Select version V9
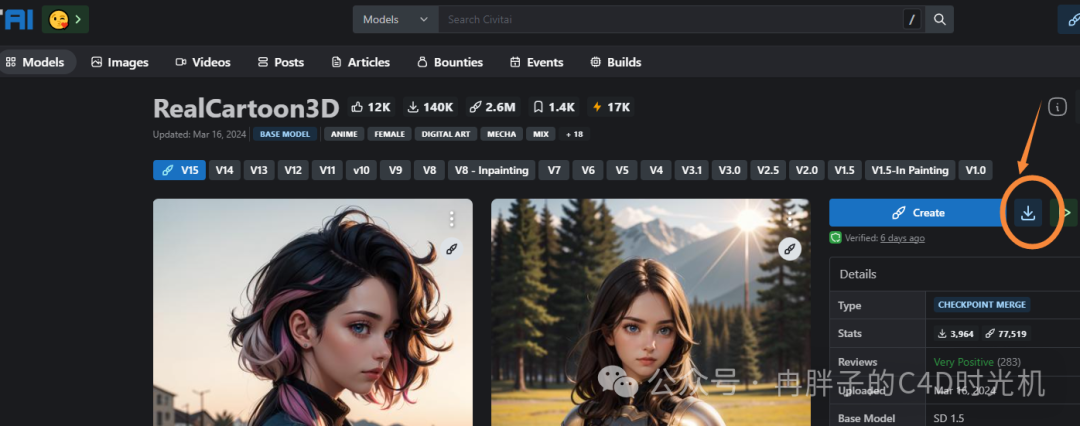1080x426 pixels. point(395,170)
